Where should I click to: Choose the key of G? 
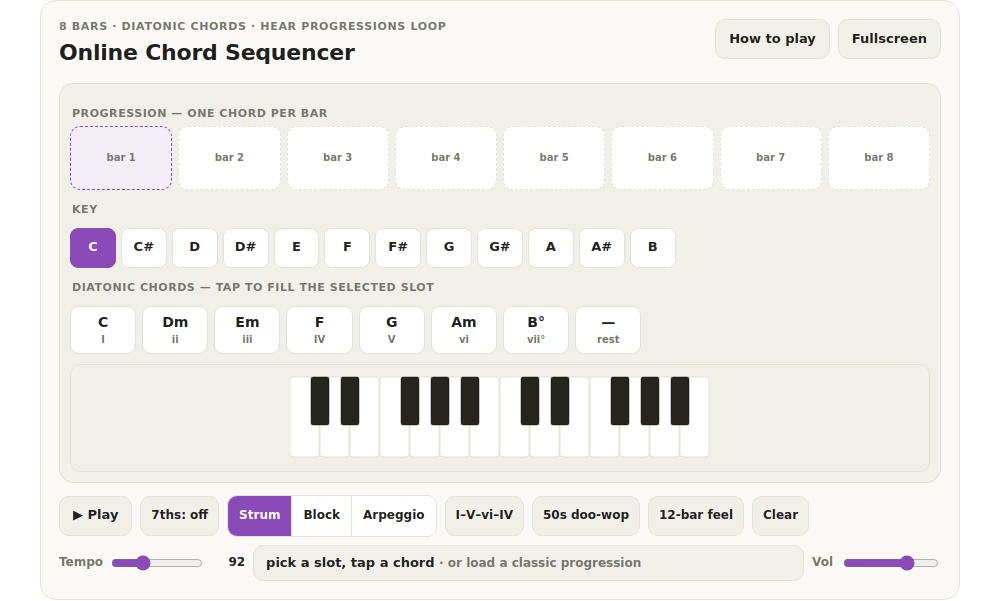(449, 248)
